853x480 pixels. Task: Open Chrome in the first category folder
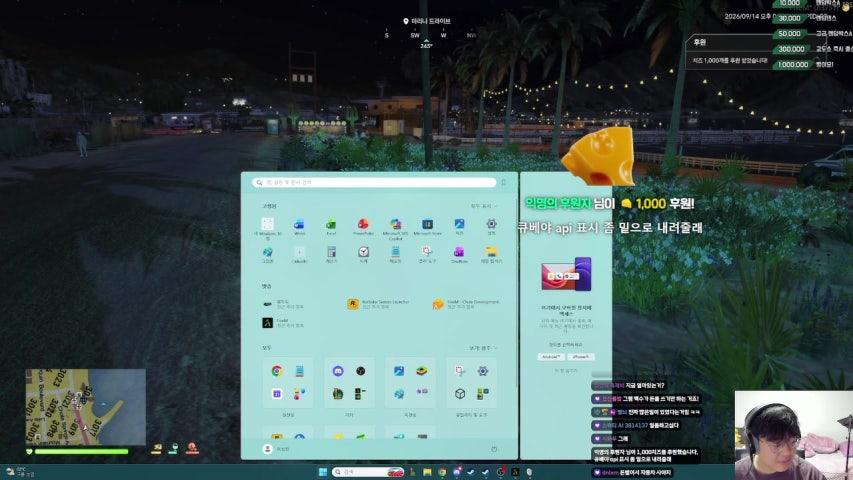276,371
